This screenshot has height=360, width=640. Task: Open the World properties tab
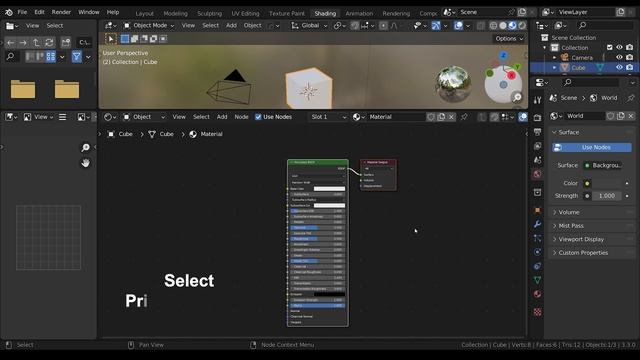click(x=538, y=174)
